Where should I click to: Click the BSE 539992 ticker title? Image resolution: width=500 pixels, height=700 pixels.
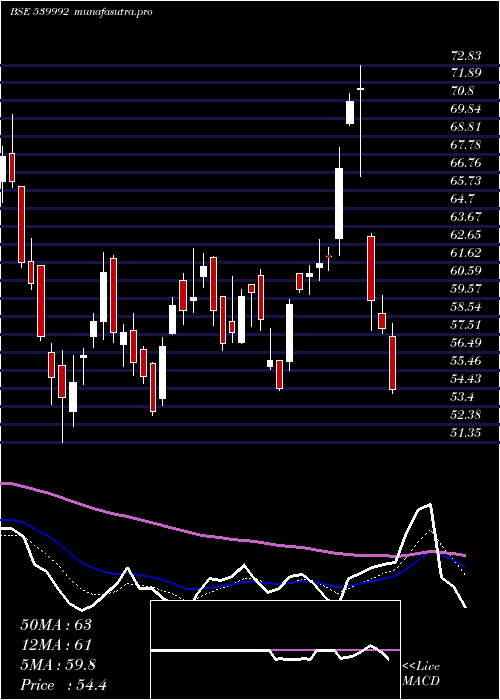pyautogui.click(x=39, y=12)
